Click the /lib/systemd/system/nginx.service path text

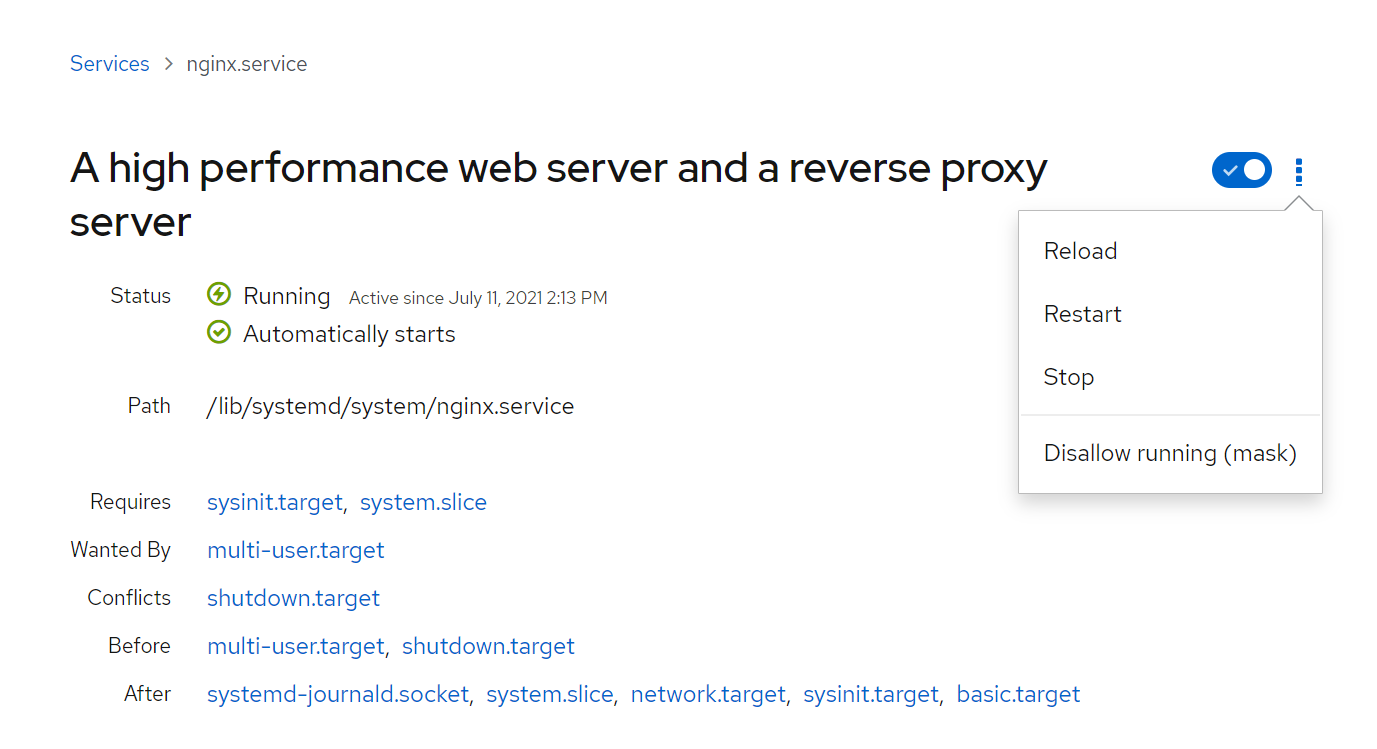tap(390, 406)
